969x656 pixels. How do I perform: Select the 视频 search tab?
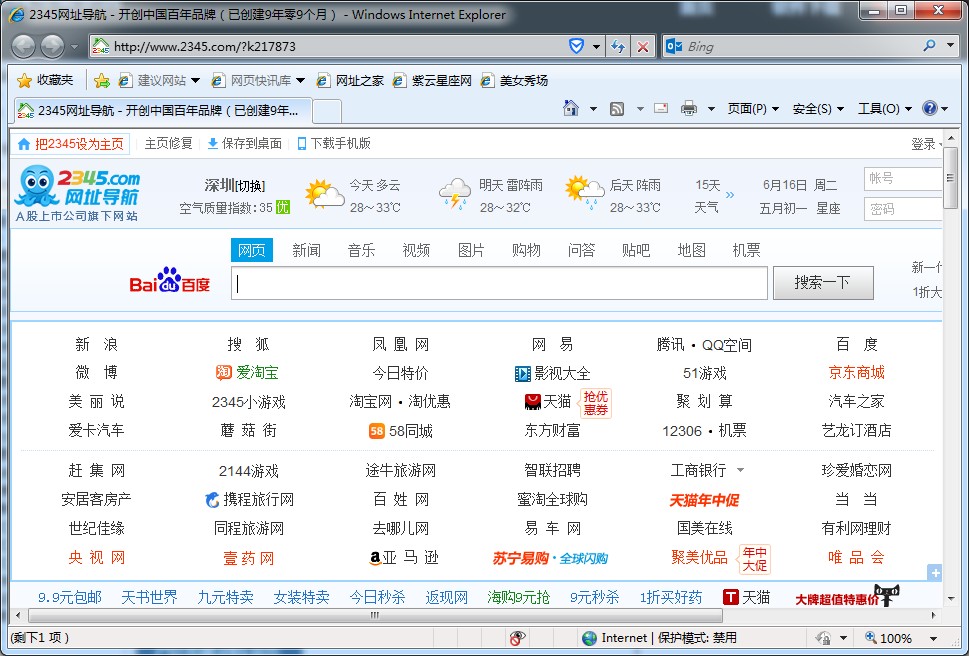click(416, 250)
